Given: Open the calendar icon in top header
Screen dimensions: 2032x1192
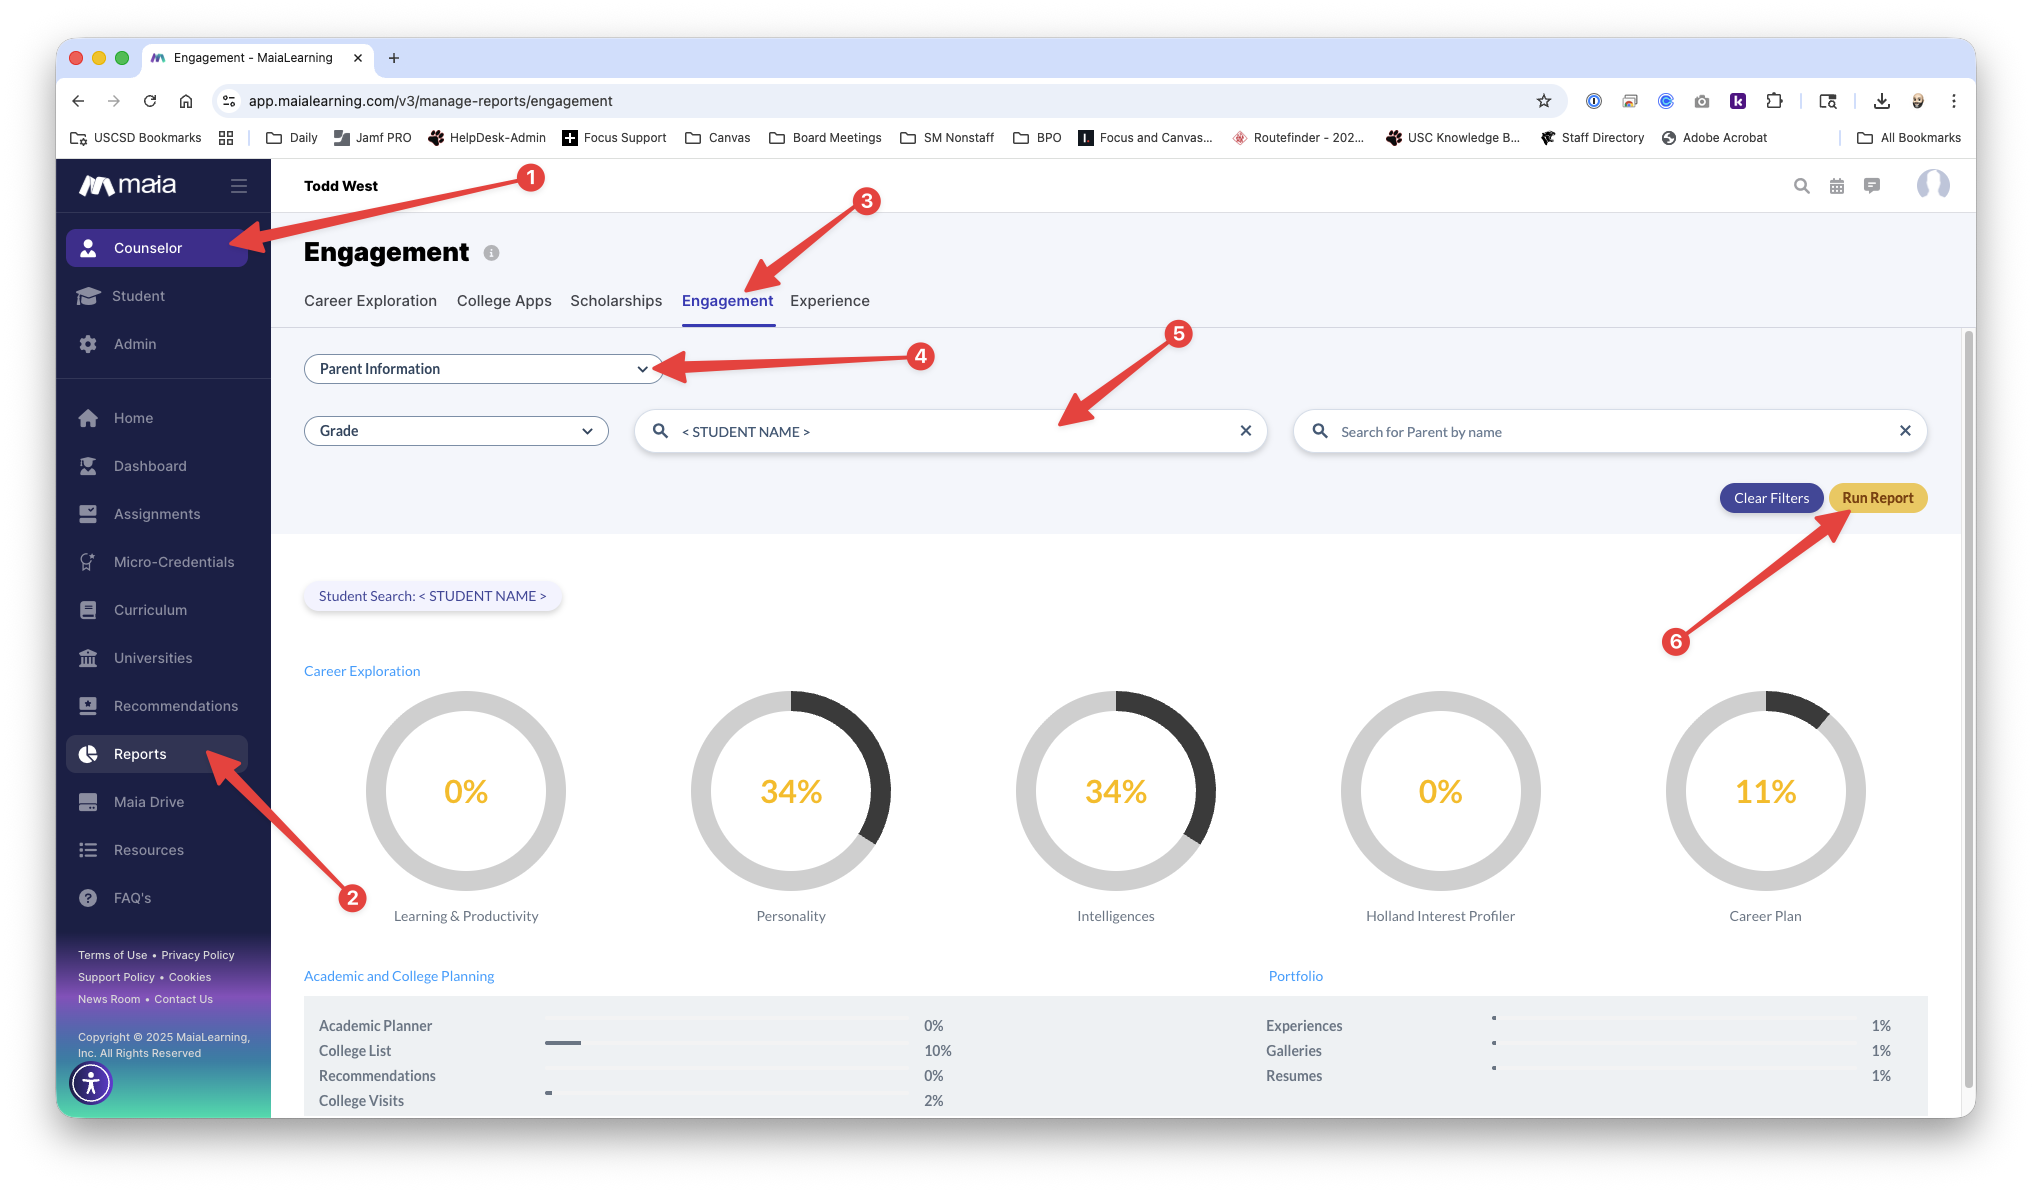Looking at the screenshot, I should (x=1837, y=186).
